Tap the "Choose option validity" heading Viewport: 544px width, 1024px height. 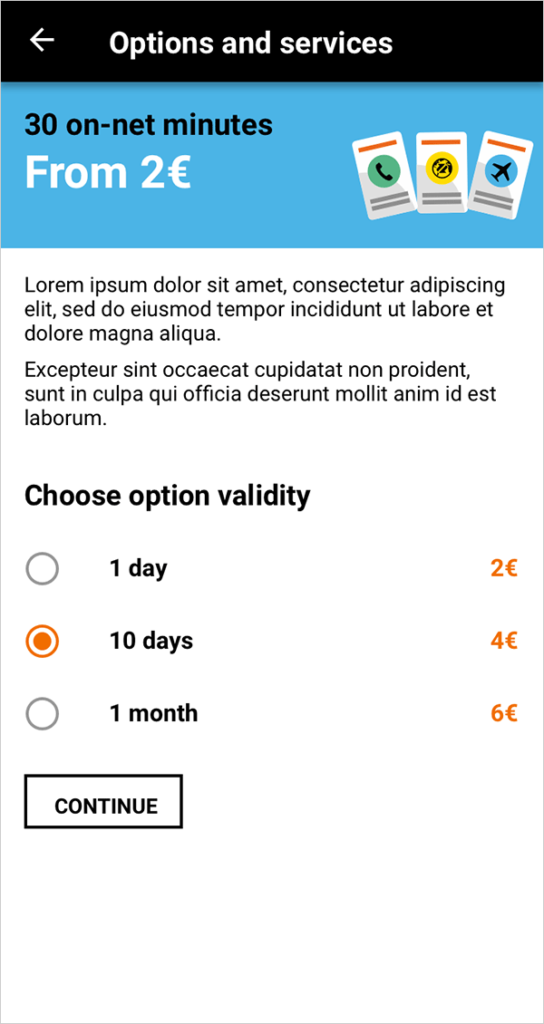pos(167,496)
